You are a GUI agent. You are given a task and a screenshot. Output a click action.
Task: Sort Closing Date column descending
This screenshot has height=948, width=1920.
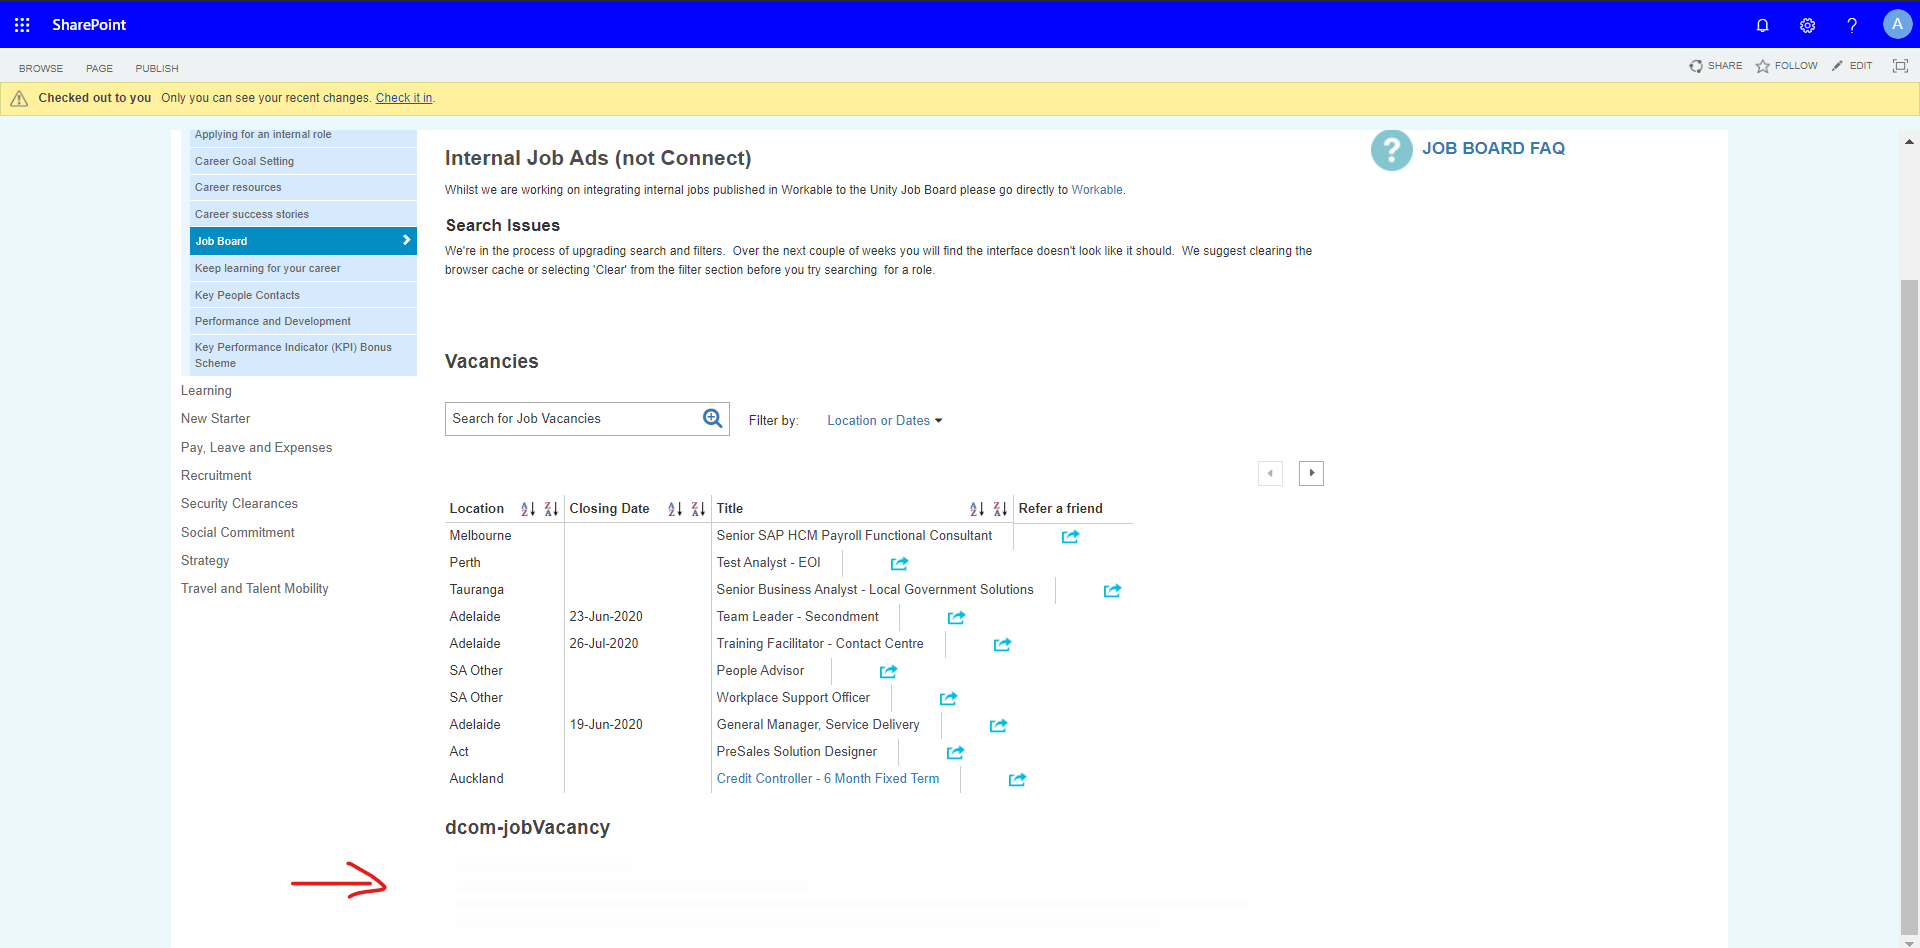point(698,508)
